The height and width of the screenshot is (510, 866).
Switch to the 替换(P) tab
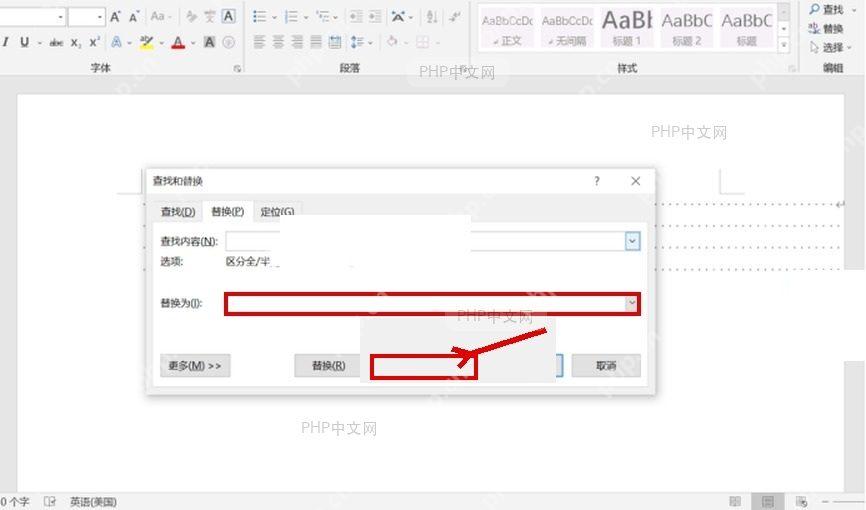pyautogui.click(x=228, y=212)
